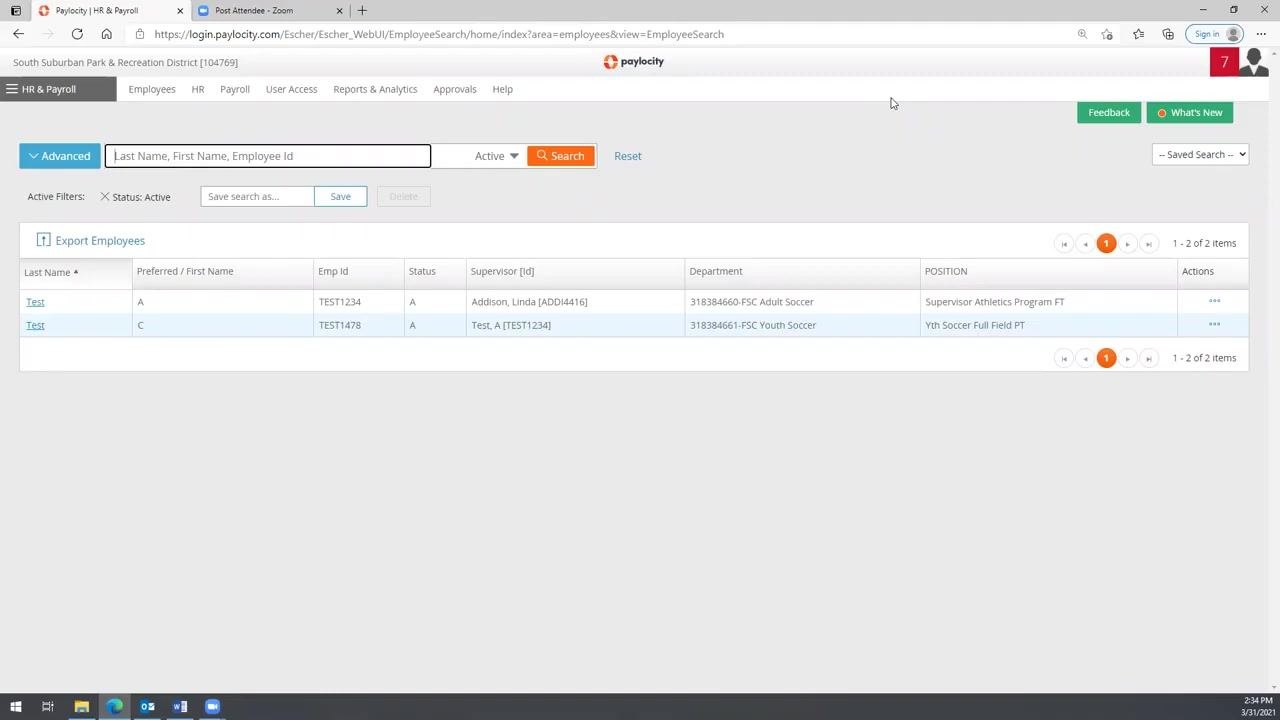
Task: Open a new browser tab
Action: pyautogui.click(x=362, y=10)
